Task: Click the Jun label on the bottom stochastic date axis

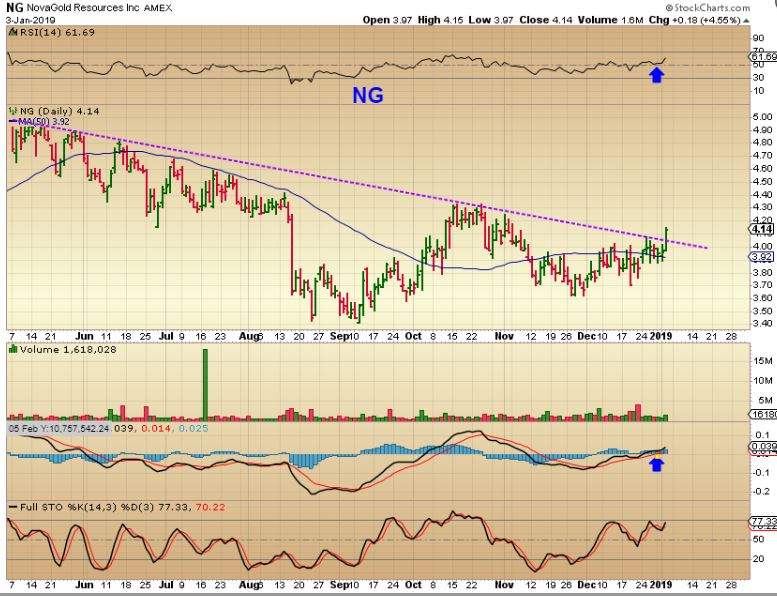Action: [84, 585]
